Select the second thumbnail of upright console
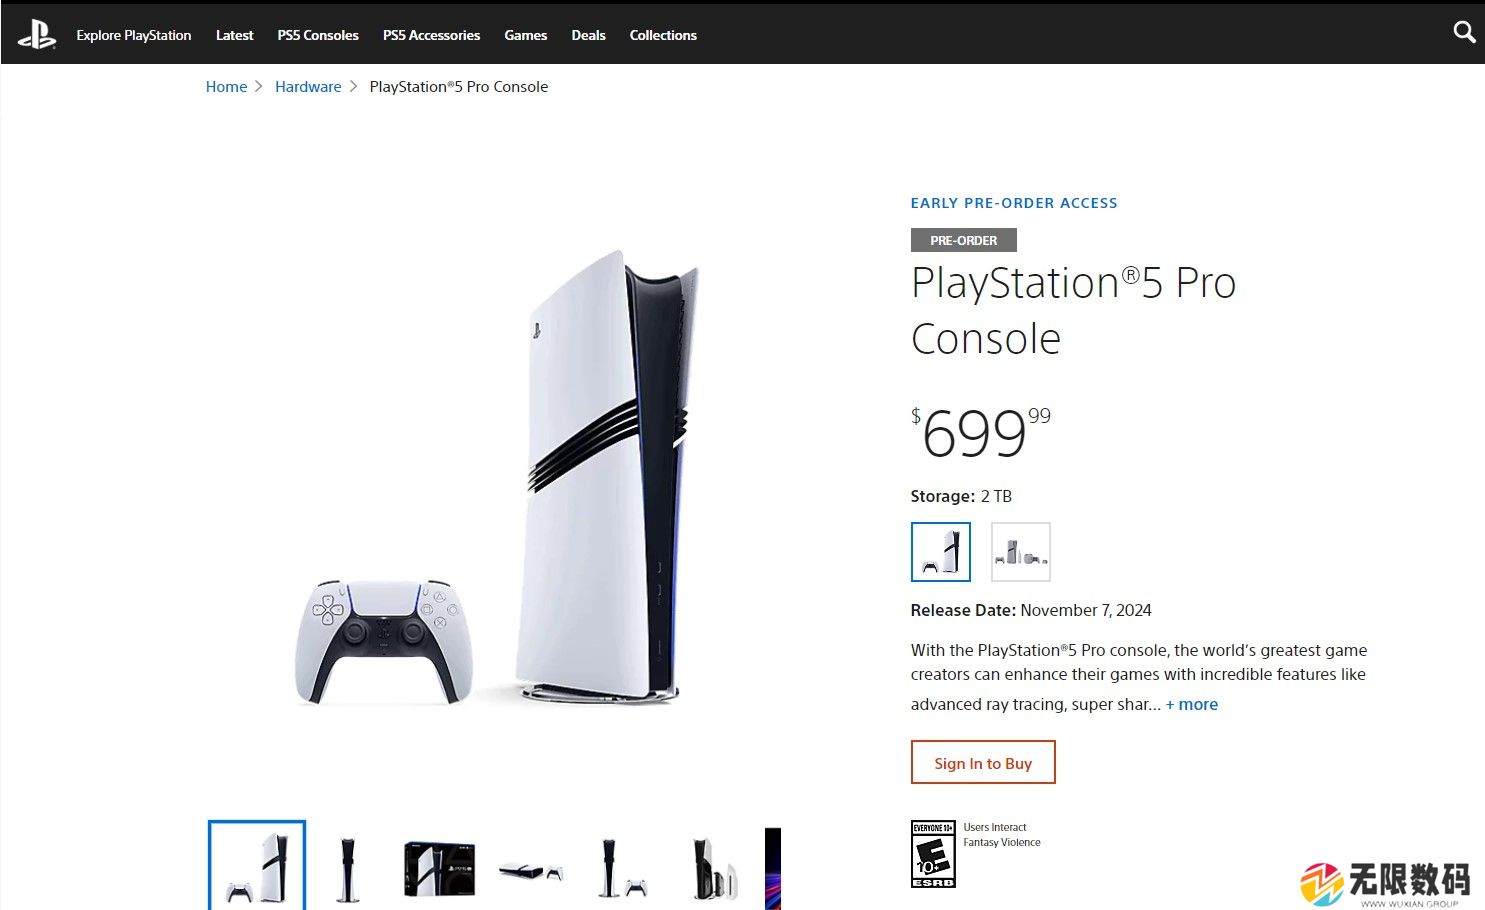 point(348,868)
